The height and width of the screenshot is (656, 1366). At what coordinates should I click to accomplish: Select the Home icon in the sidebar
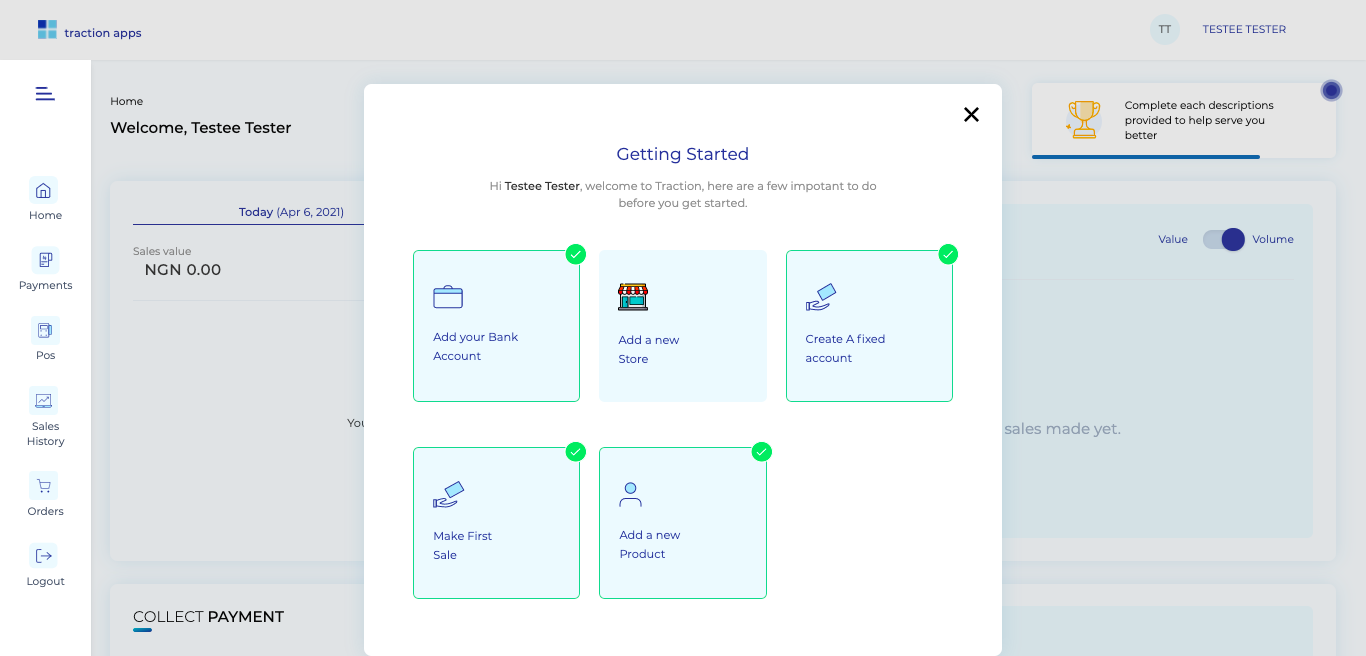(44, 191)
